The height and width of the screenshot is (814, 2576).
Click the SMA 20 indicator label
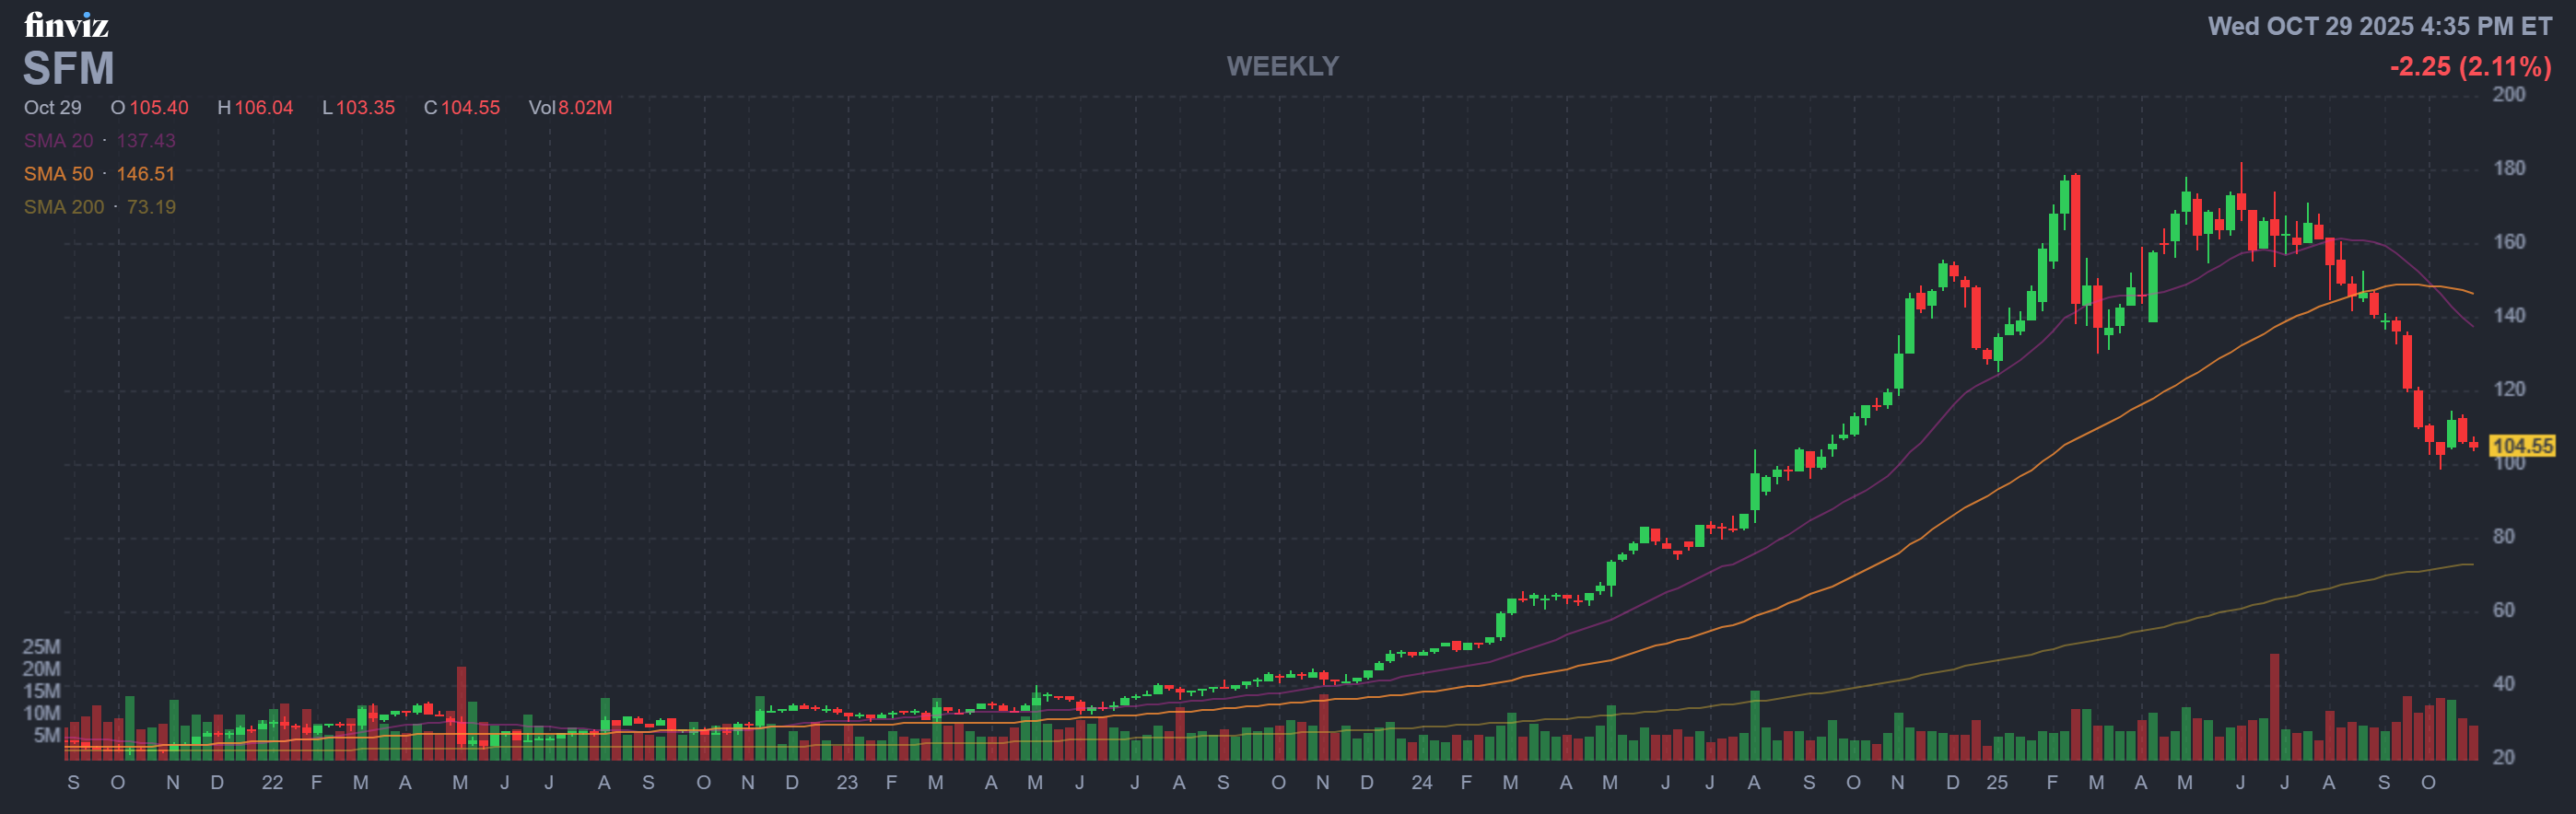click(58, 141)
